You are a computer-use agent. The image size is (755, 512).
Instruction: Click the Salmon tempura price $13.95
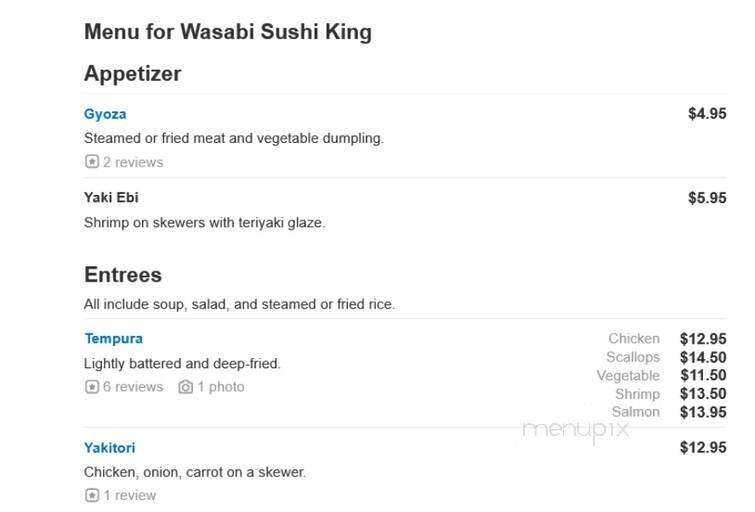702,412
